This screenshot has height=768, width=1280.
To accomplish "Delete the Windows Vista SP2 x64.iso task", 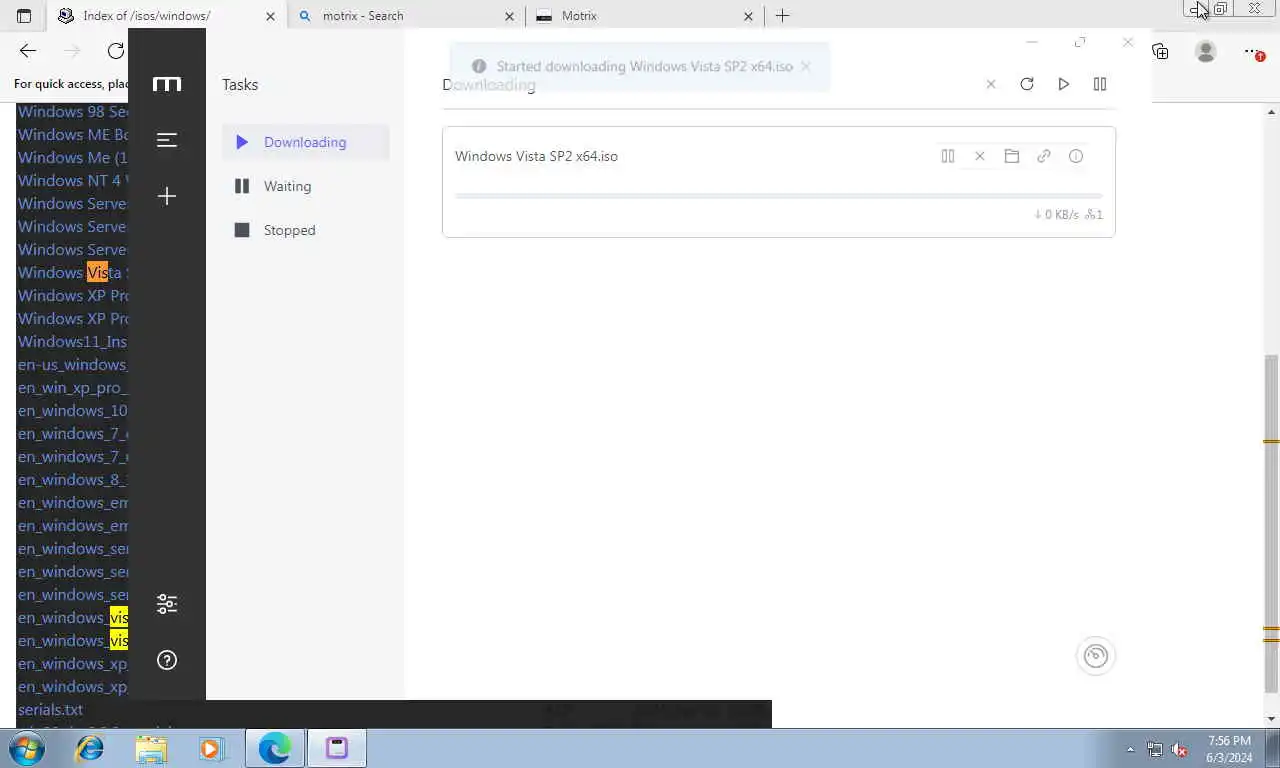I will coord(980,156).
